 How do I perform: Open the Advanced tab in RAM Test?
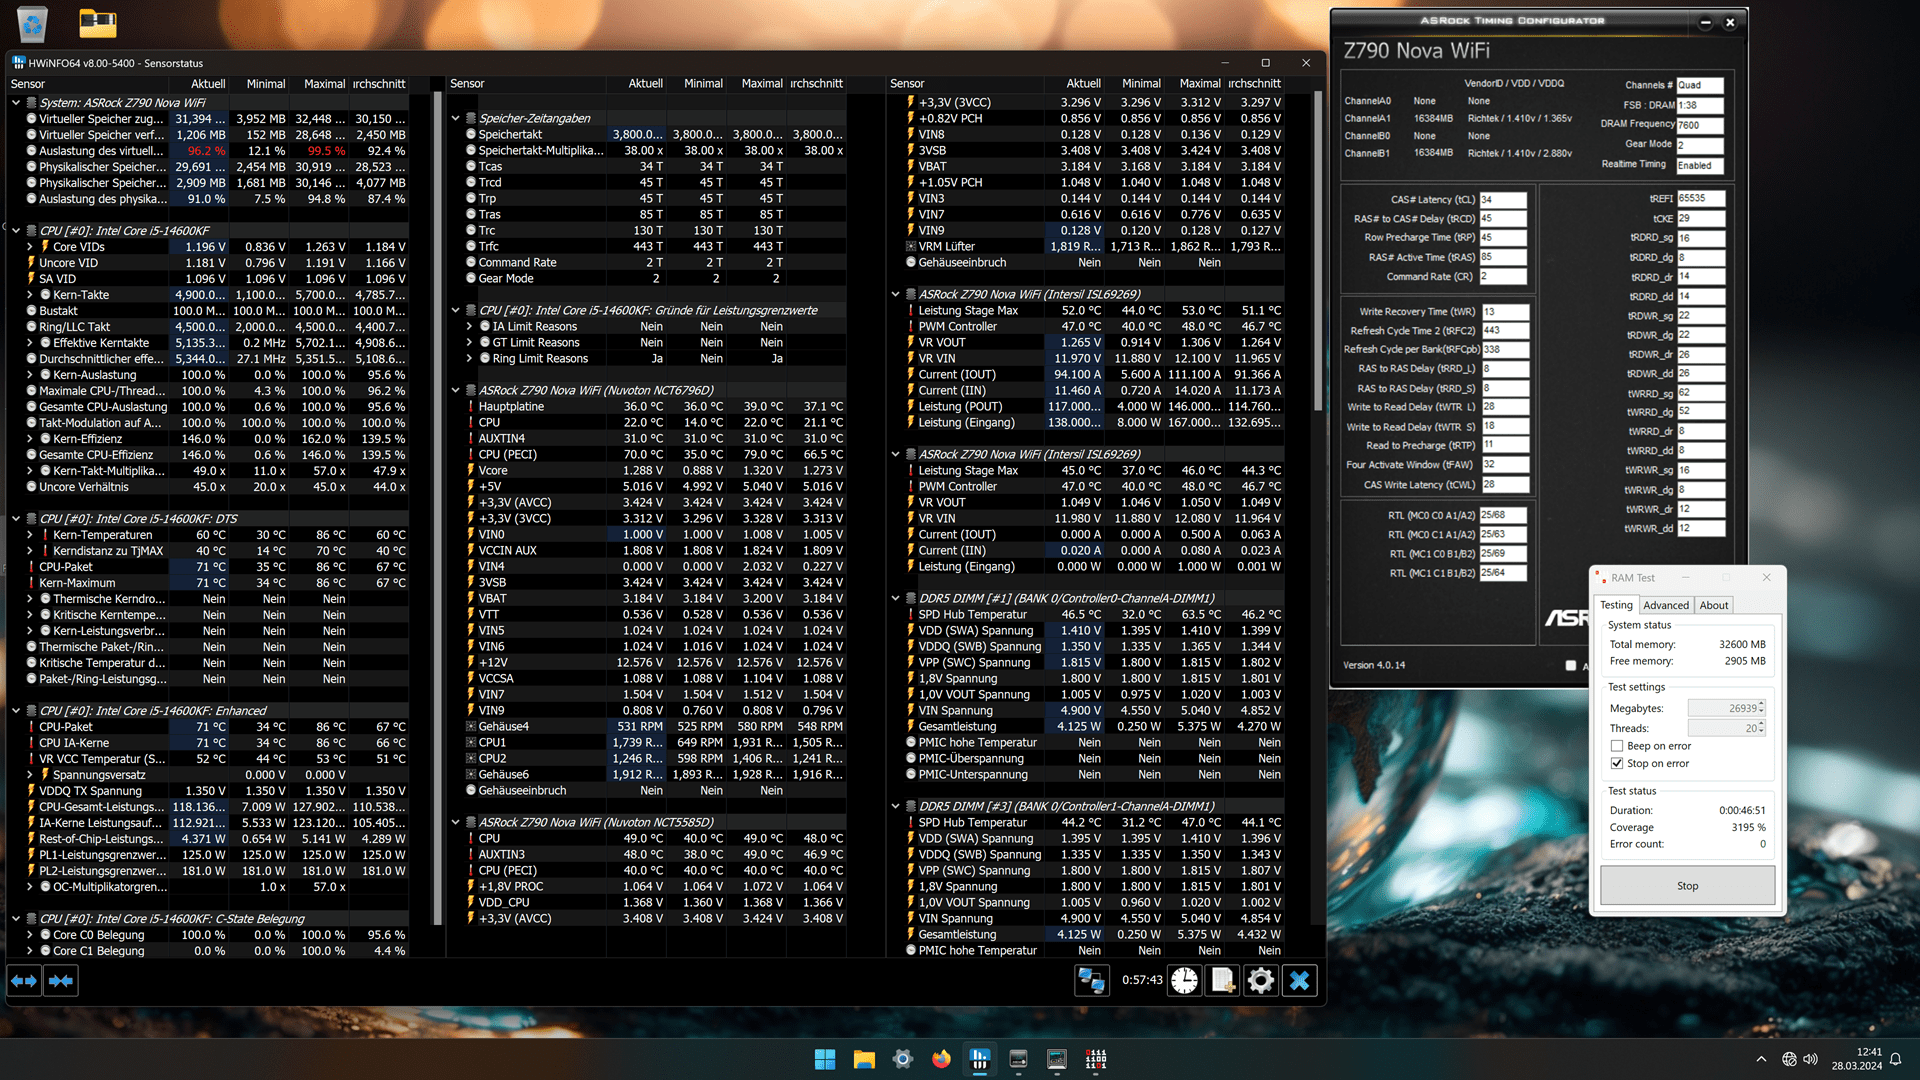point(1666,605)
